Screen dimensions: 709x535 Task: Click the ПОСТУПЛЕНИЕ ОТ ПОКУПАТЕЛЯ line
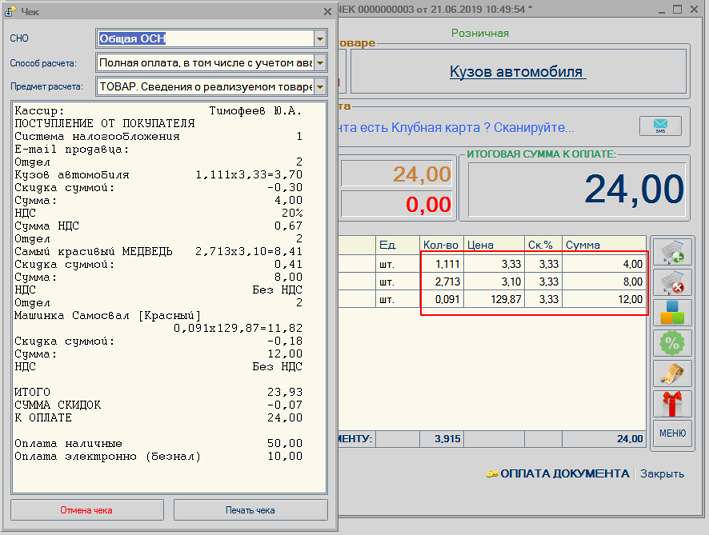point(104,123)
